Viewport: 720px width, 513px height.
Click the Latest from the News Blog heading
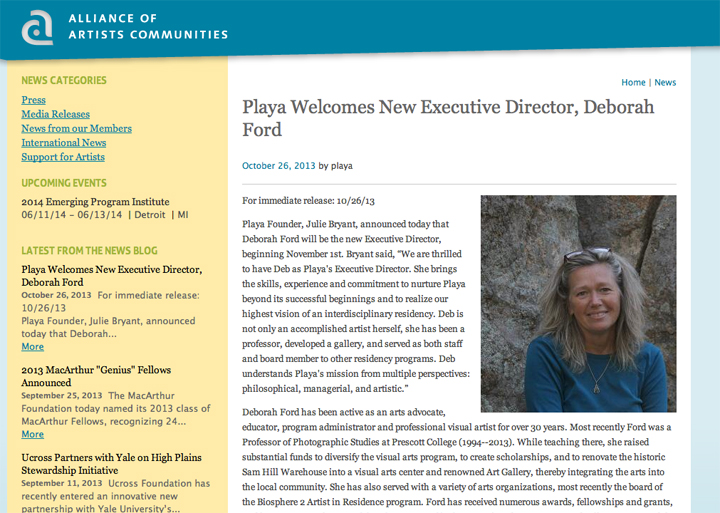tap(90, 251)
